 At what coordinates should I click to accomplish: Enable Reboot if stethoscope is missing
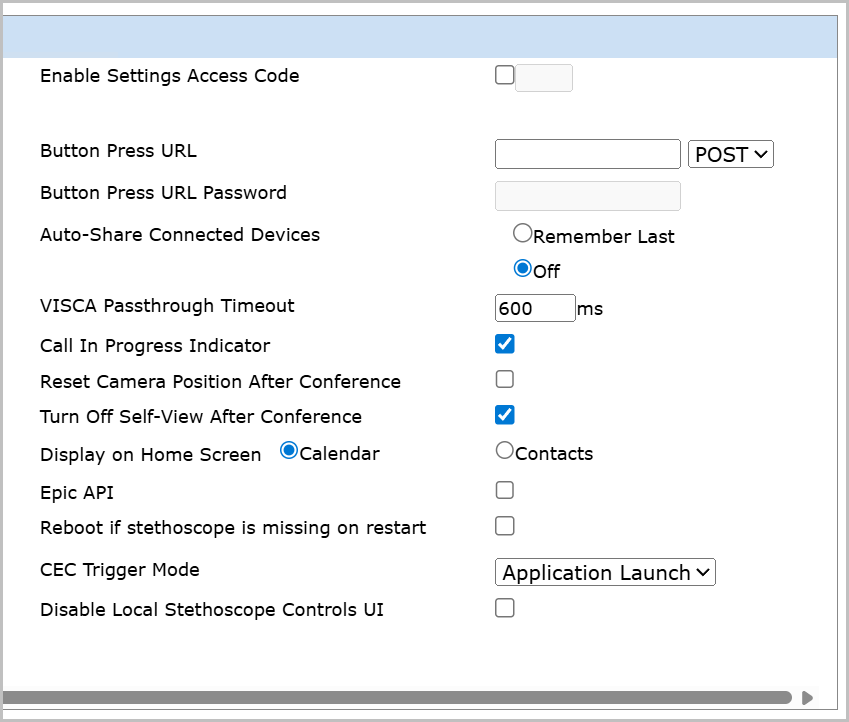pos(505,526)
